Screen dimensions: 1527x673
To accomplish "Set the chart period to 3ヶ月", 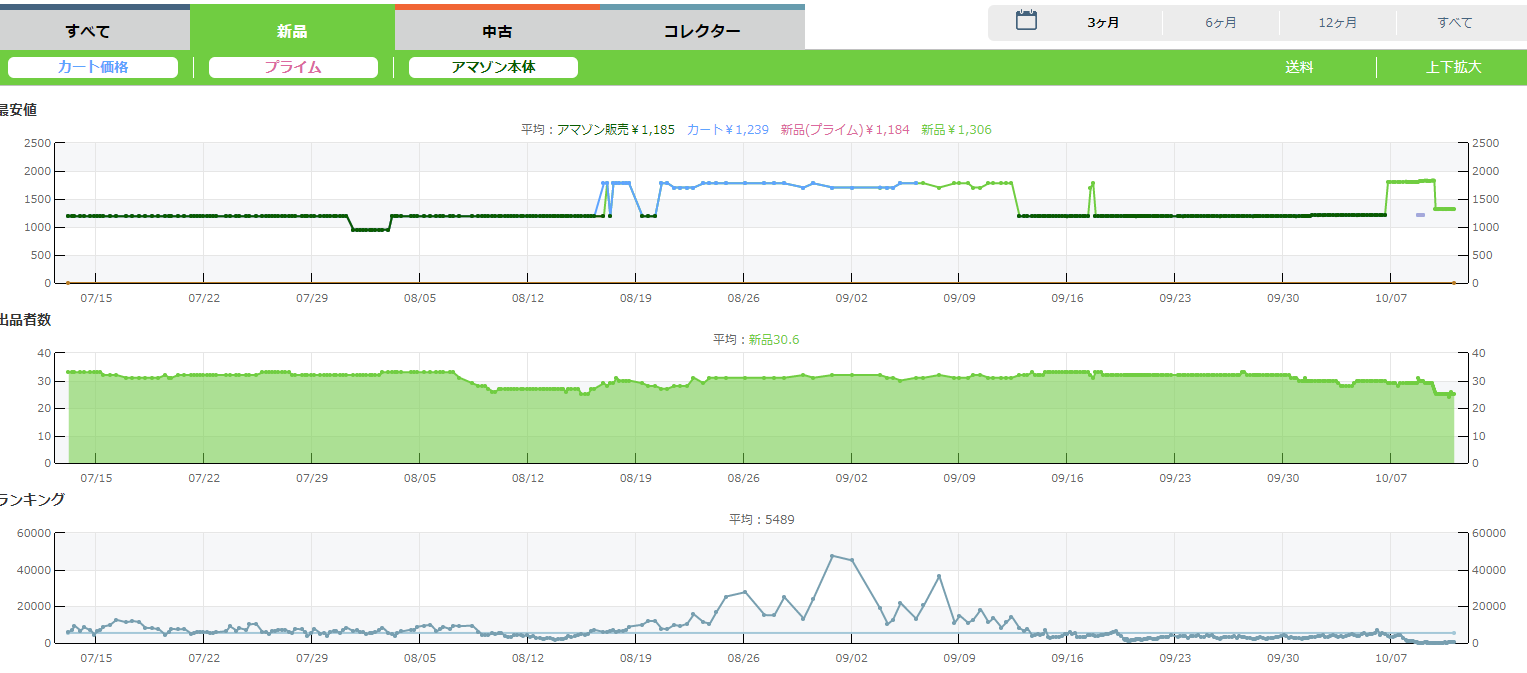I will click(x=1103, y=23).
